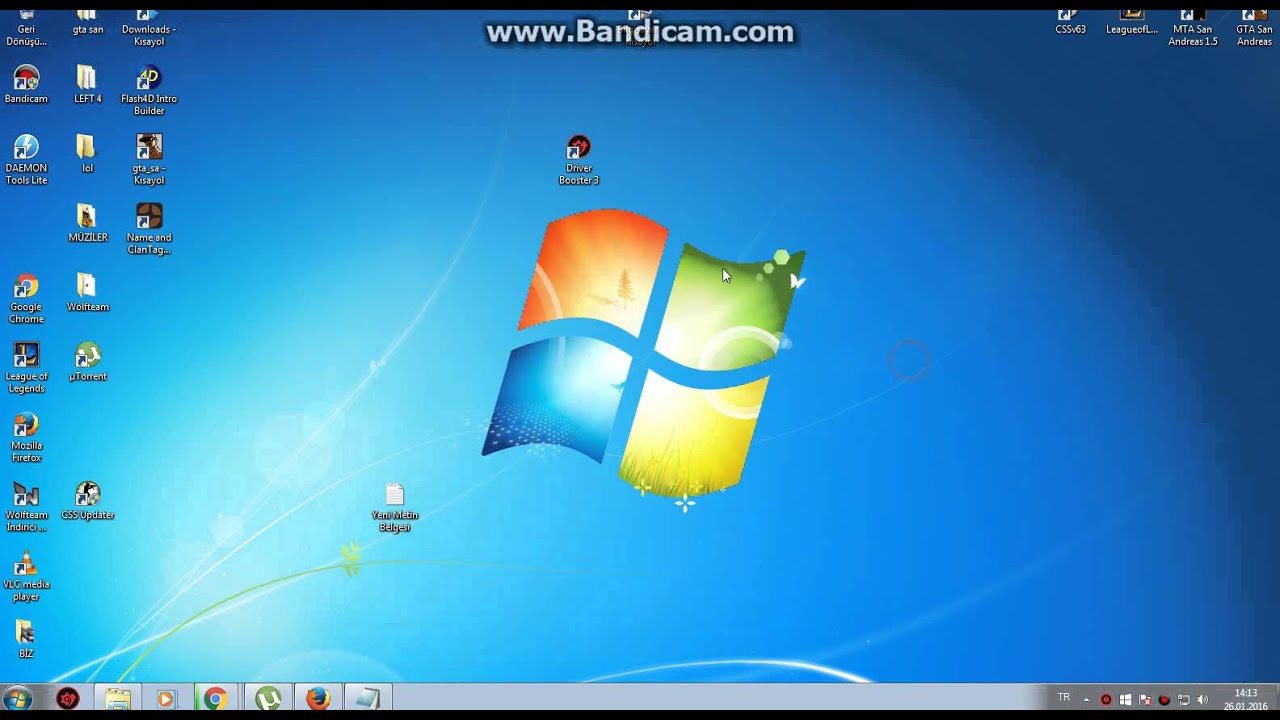Launch Google Chrome from desktop icon
This screenshot has height=720, width=1280.
[x=26, y=298]
